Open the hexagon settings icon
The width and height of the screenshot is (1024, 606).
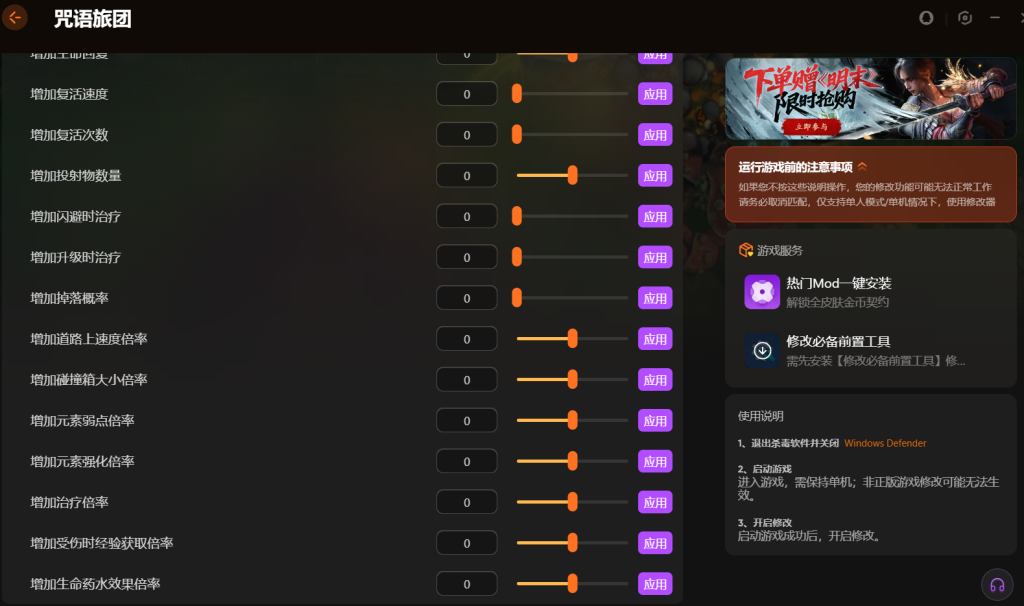coord(965,18)
